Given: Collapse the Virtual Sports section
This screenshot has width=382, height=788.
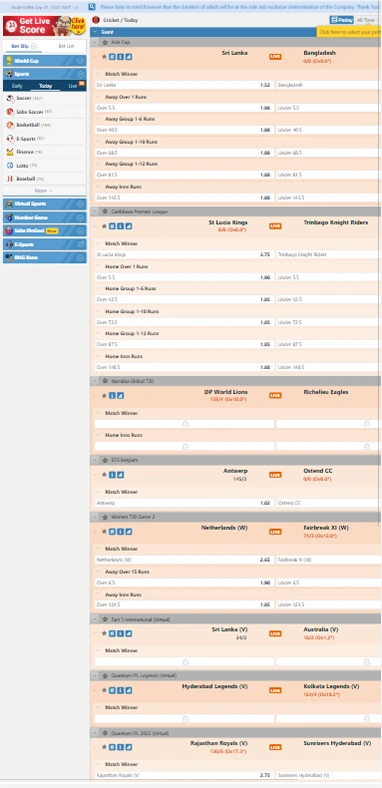Looking at the screenshot, I should coord(80,204).
